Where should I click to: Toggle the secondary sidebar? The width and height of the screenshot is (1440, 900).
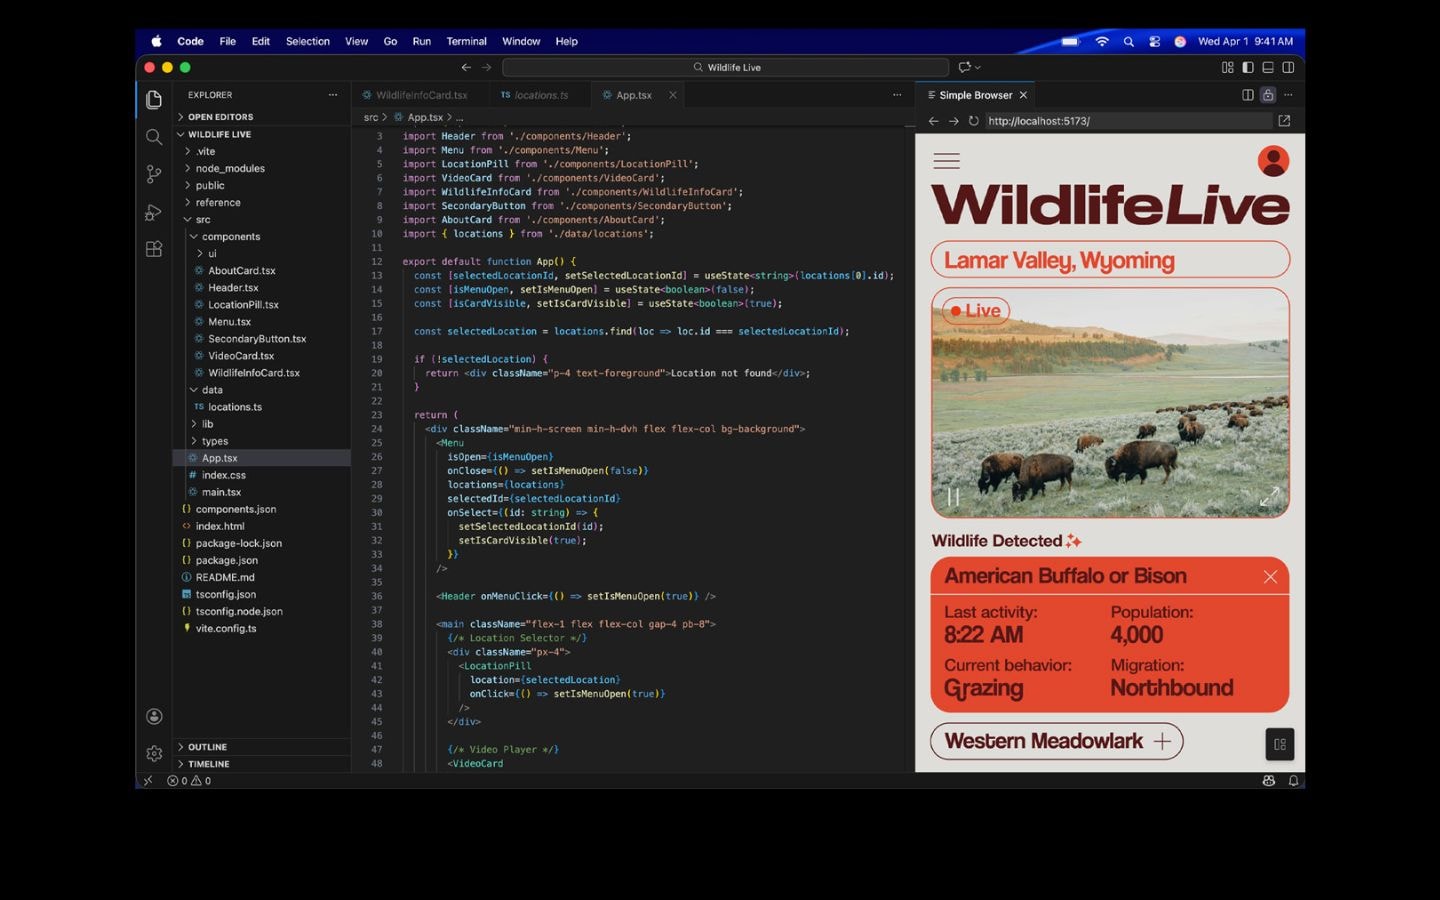pos(1288,67)
